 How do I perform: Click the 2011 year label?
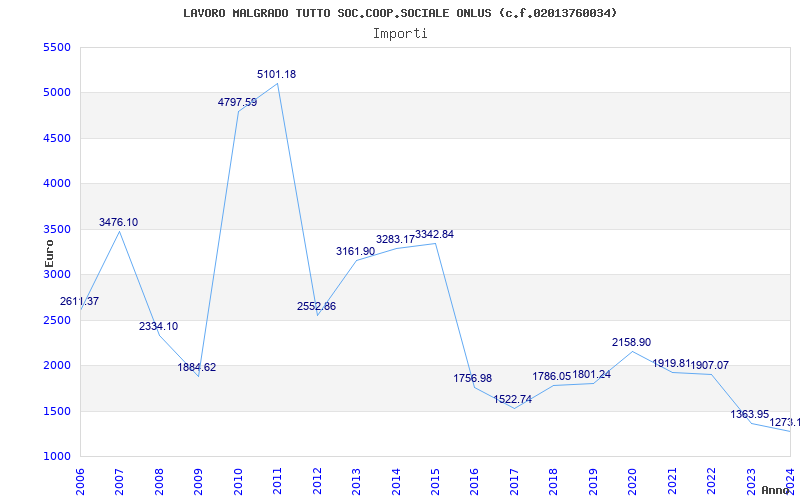277,481
